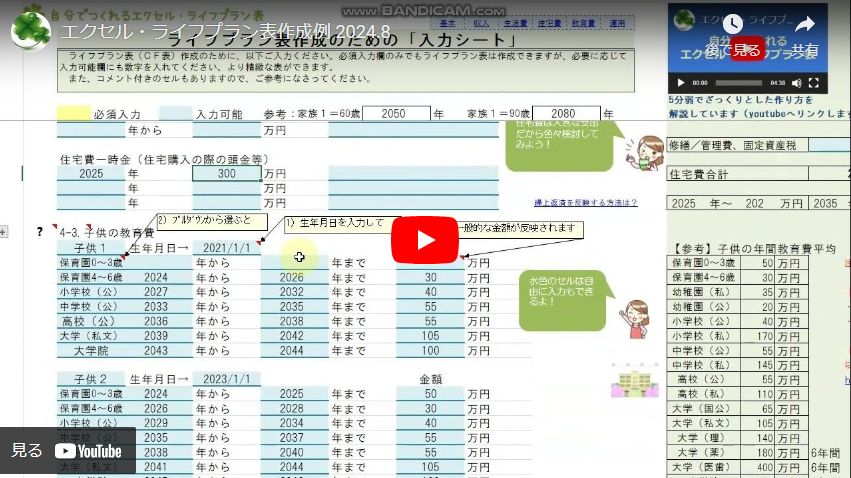Open the 繰上返済を反映する方法は？ link

click(x=586, y=202)
